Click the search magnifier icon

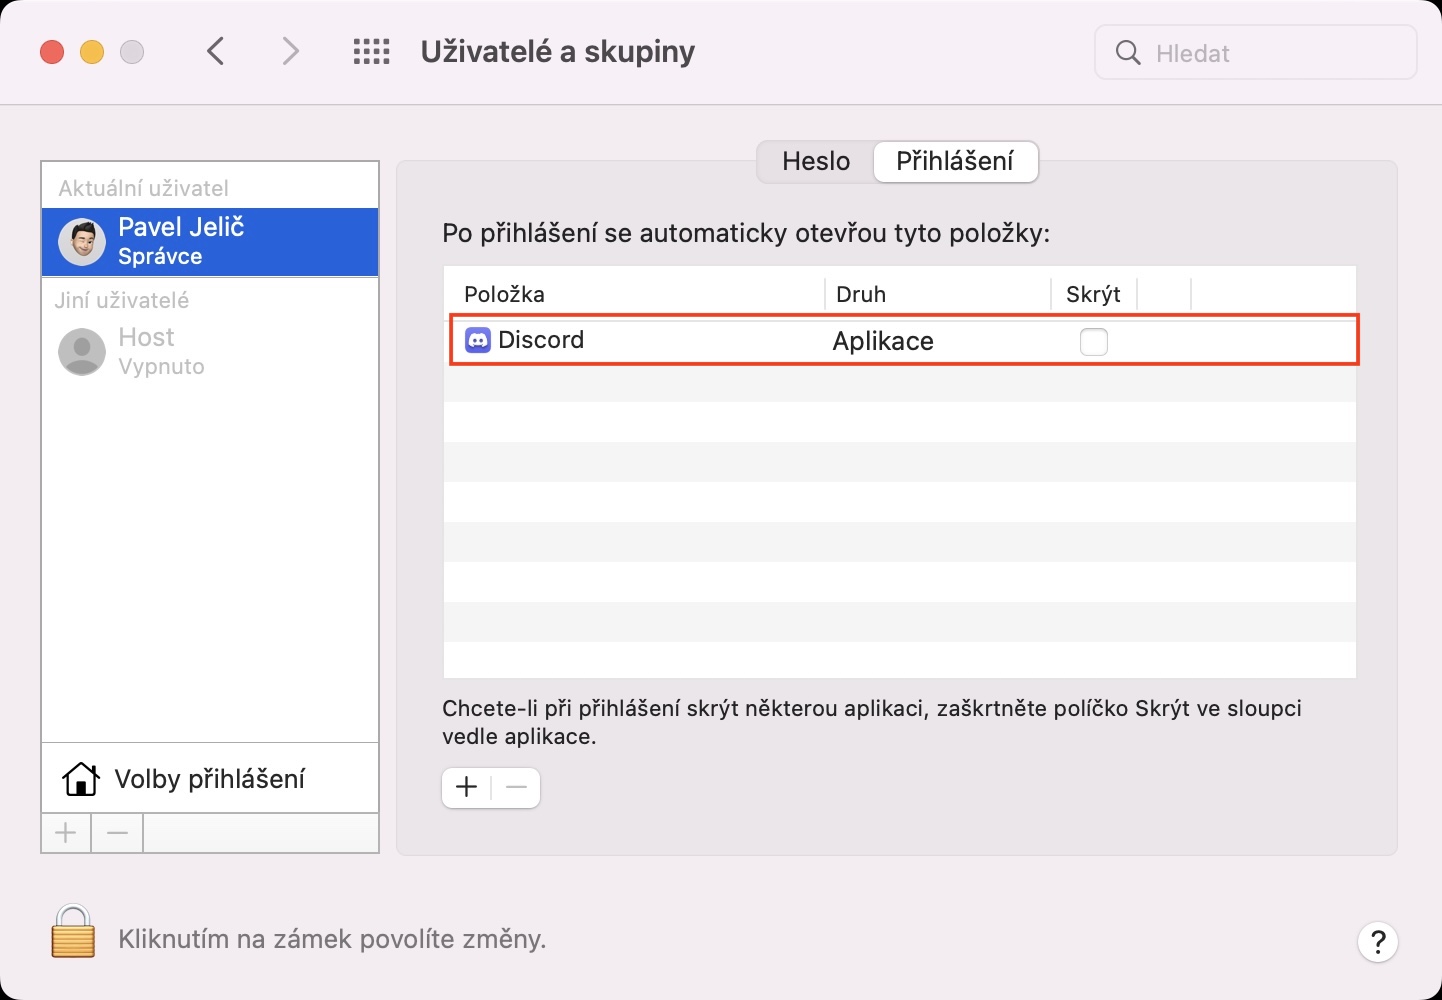point(1128,53)
